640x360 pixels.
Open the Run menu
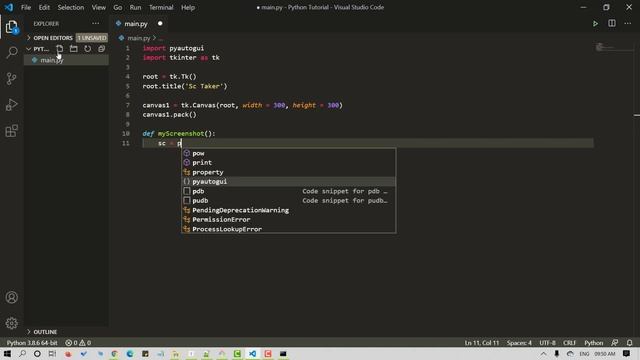pyautogui.click(x=135, y=7)
